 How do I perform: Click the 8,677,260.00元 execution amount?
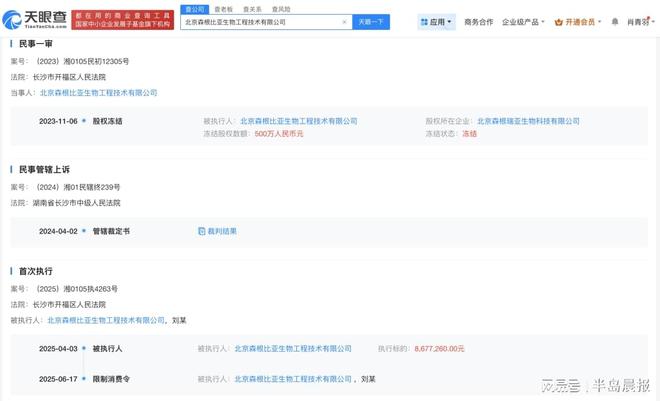[x=439, y=348]
